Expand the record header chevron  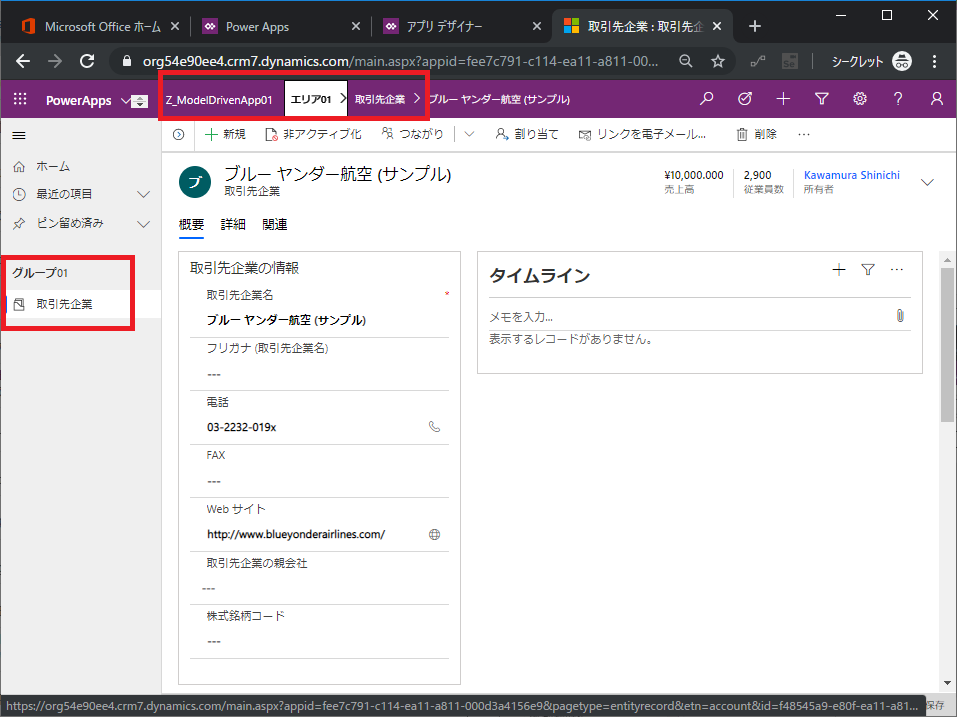click(927, 182)
